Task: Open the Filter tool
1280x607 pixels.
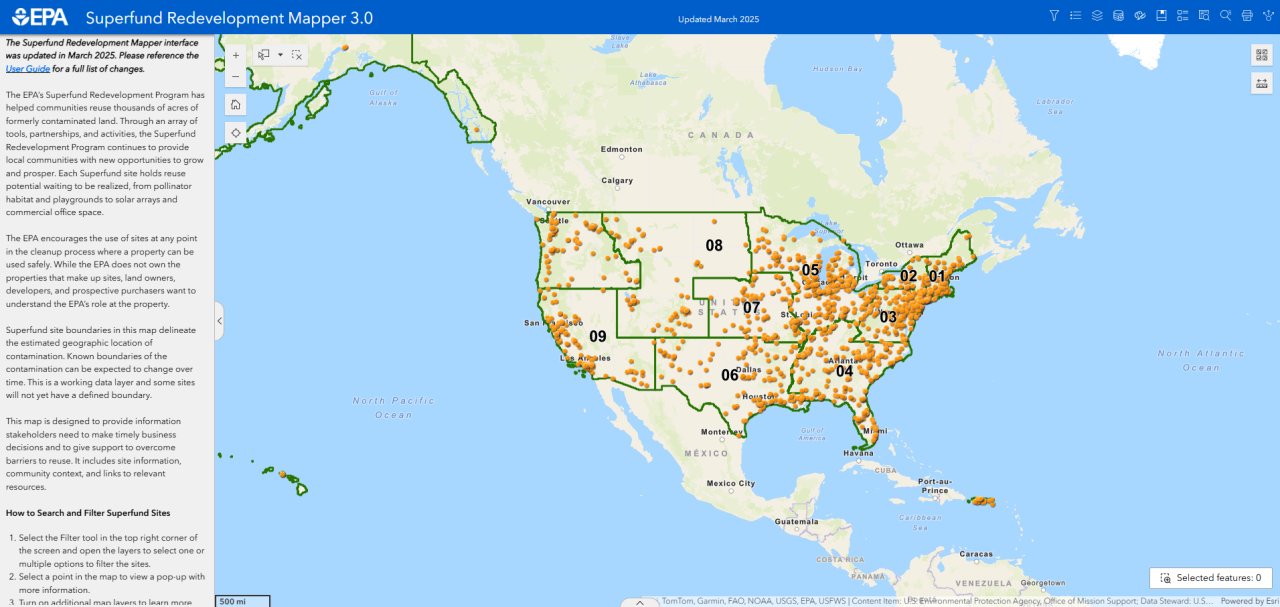Action: click(1054, 15)
